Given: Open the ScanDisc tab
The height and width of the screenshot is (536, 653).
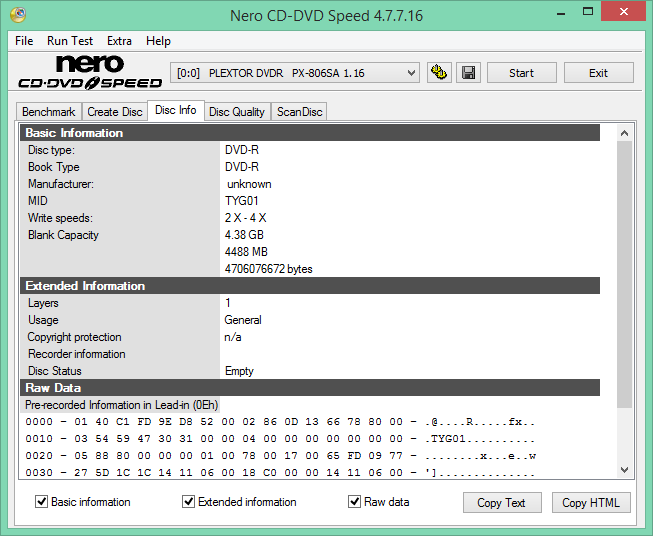Looking at the screenshot, I should pyautogui.click(x=299, y=112).
